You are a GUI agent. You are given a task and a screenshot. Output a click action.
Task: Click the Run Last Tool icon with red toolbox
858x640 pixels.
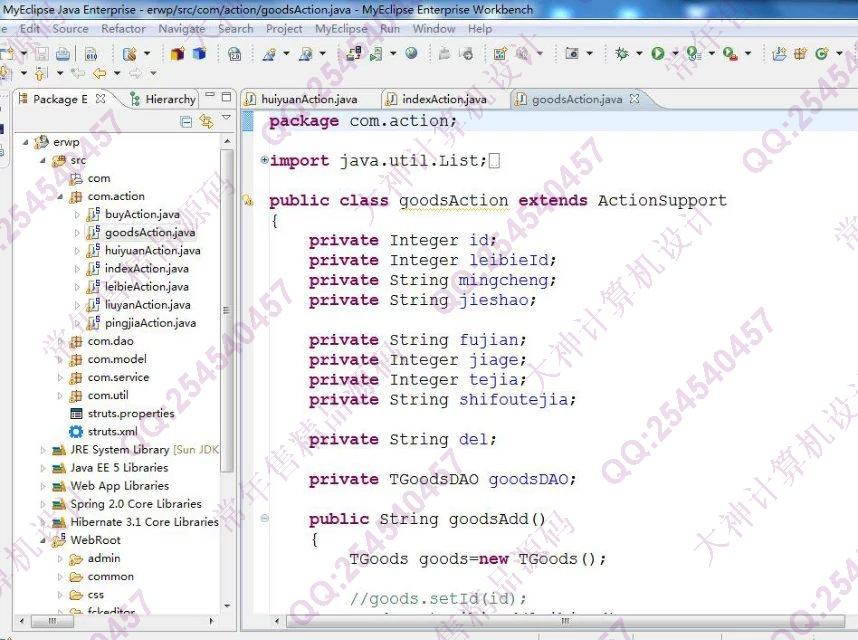(x=730, y=53)
